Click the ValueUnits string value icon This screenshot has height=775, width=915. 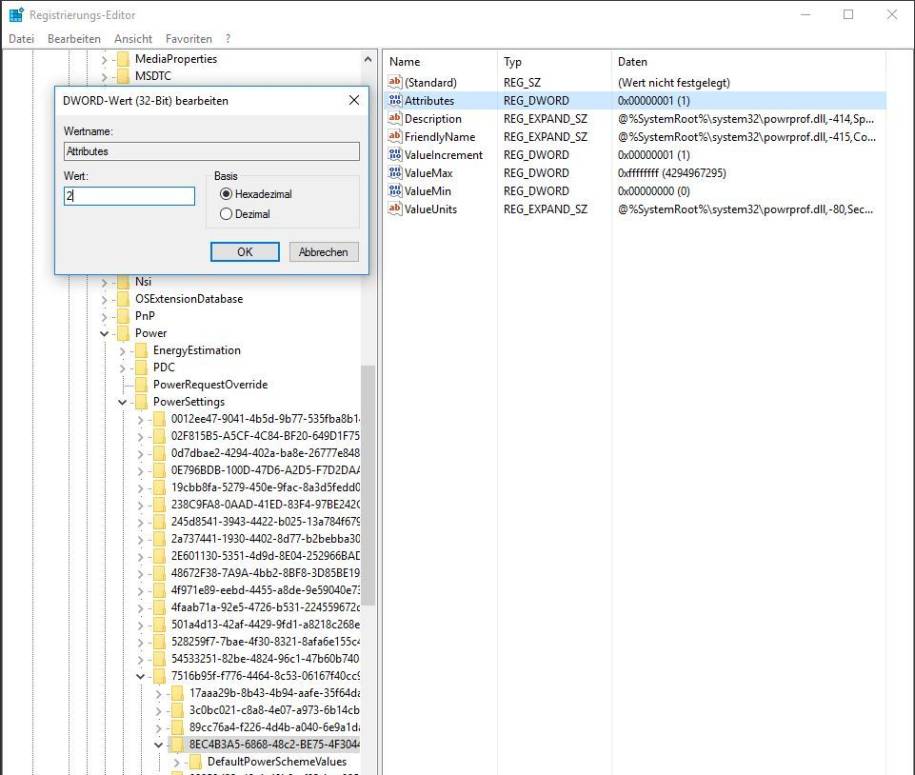click(x=394, y=209)
